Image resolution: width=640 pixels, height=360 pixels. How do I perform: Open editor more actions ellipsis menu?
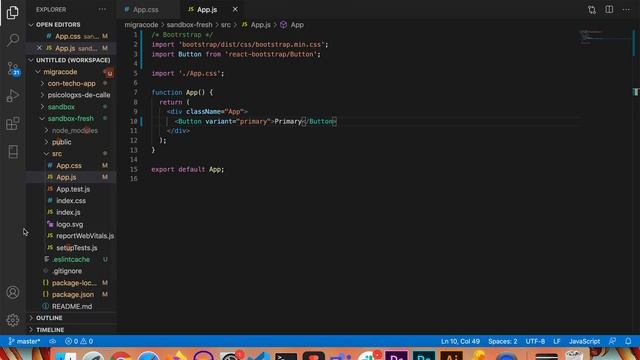[x=626, y=9]
